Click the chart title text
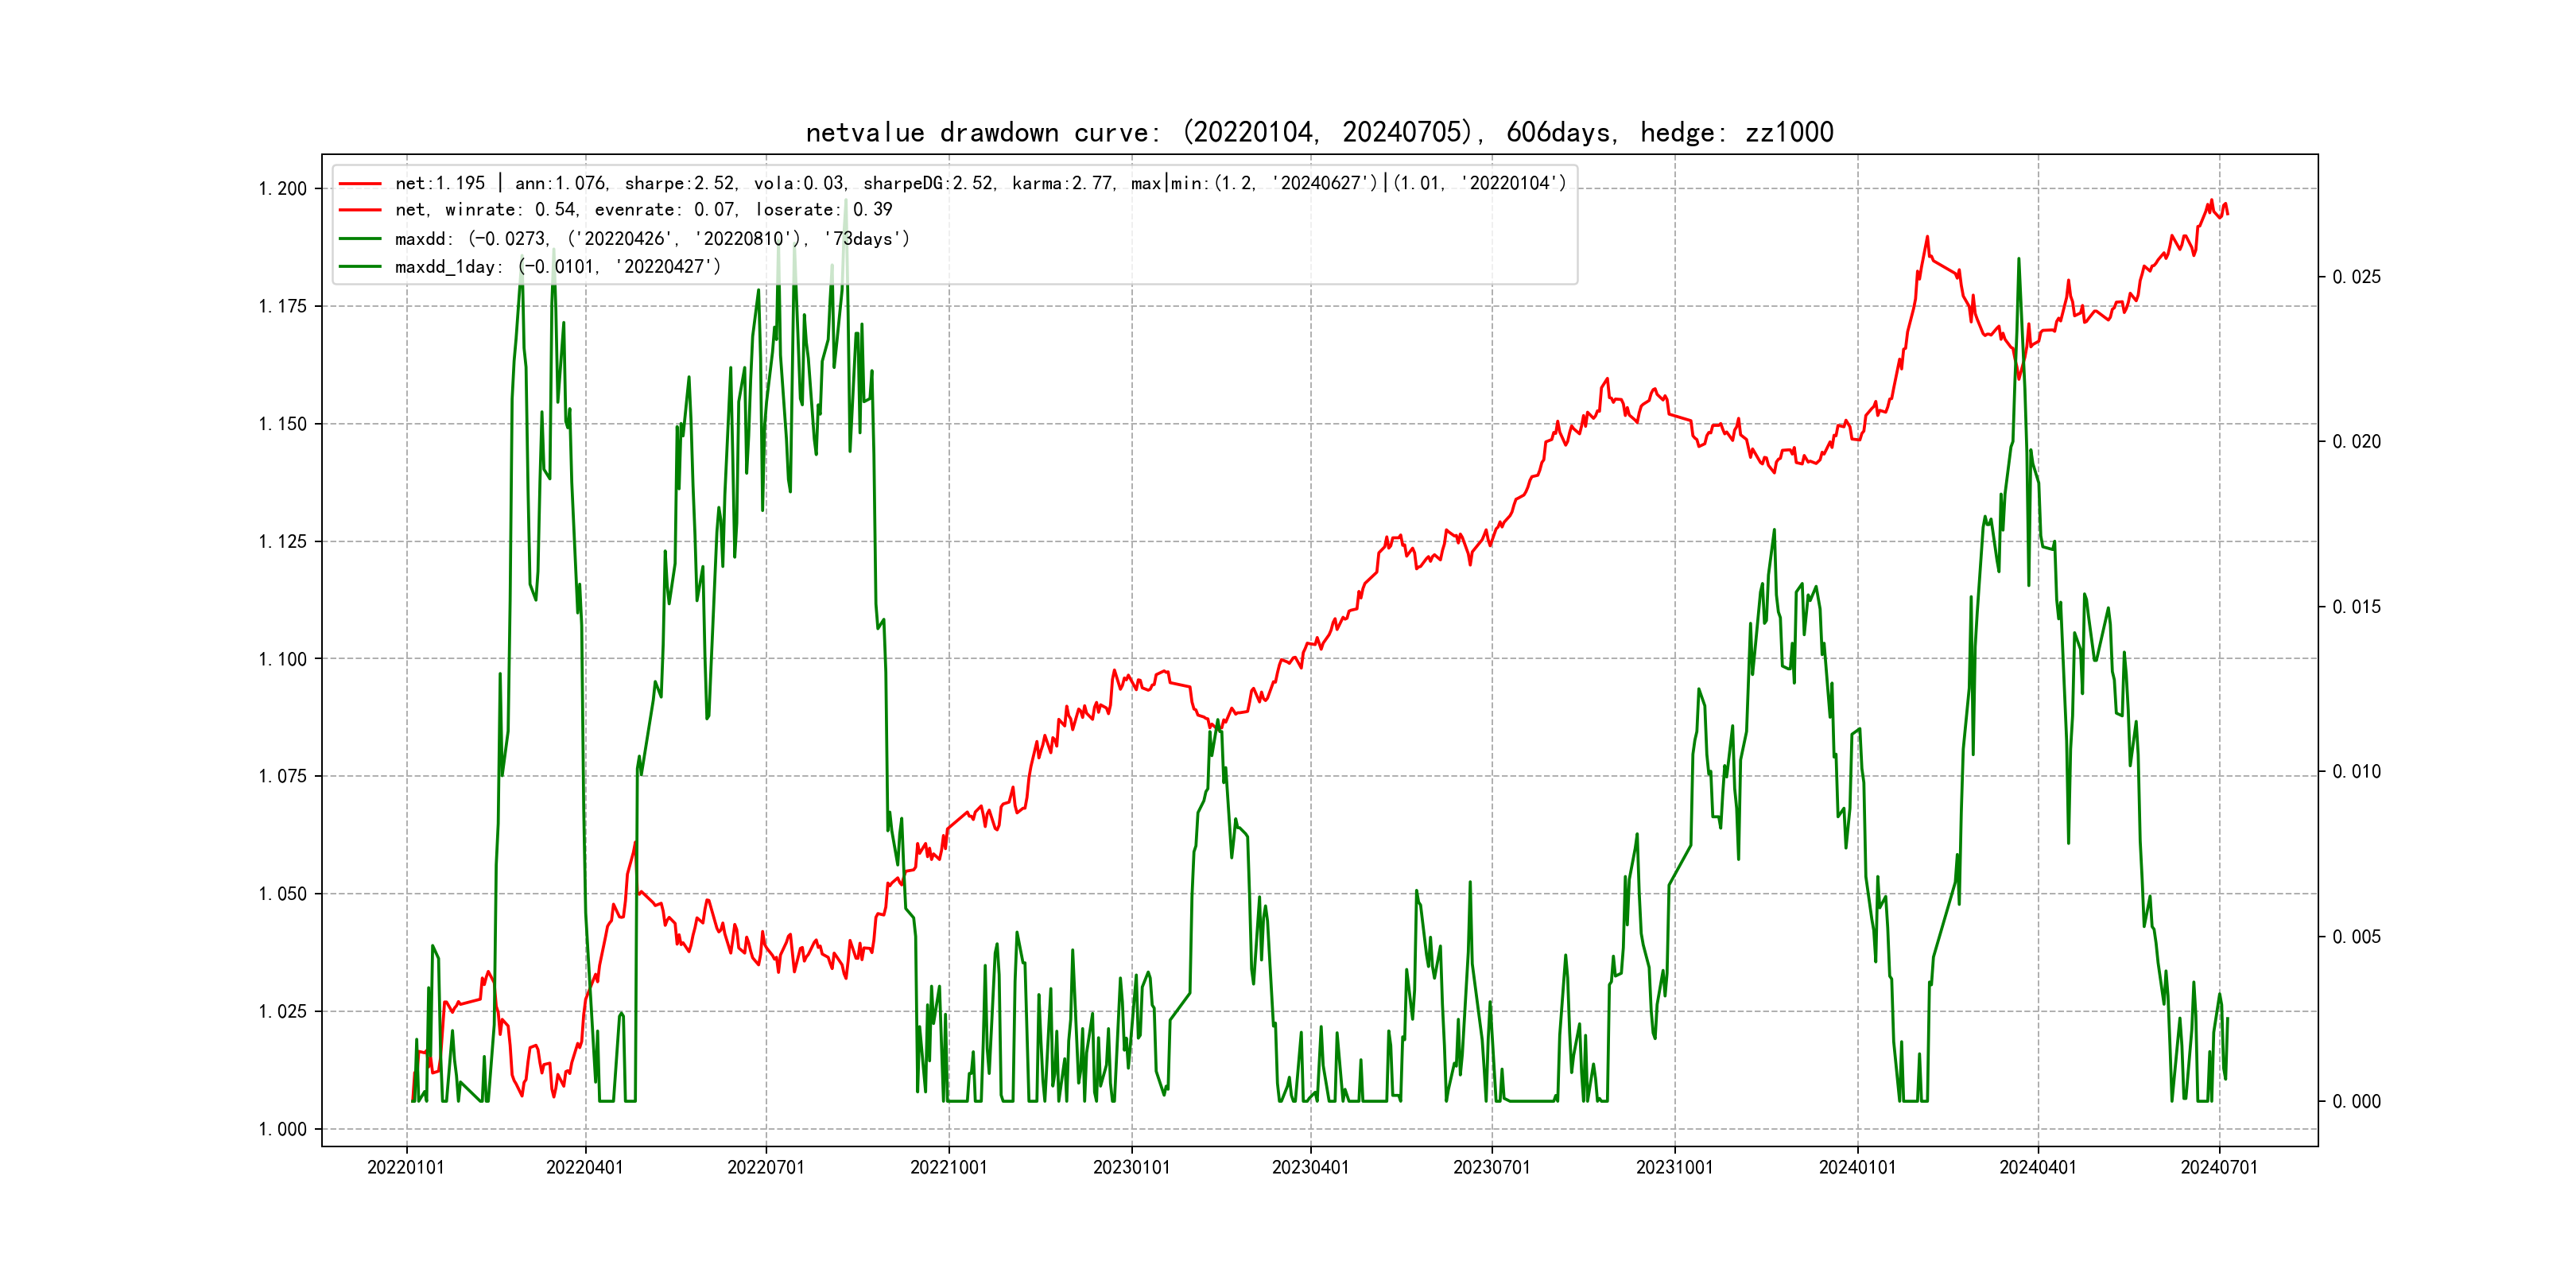 (x=1319, y=133)
